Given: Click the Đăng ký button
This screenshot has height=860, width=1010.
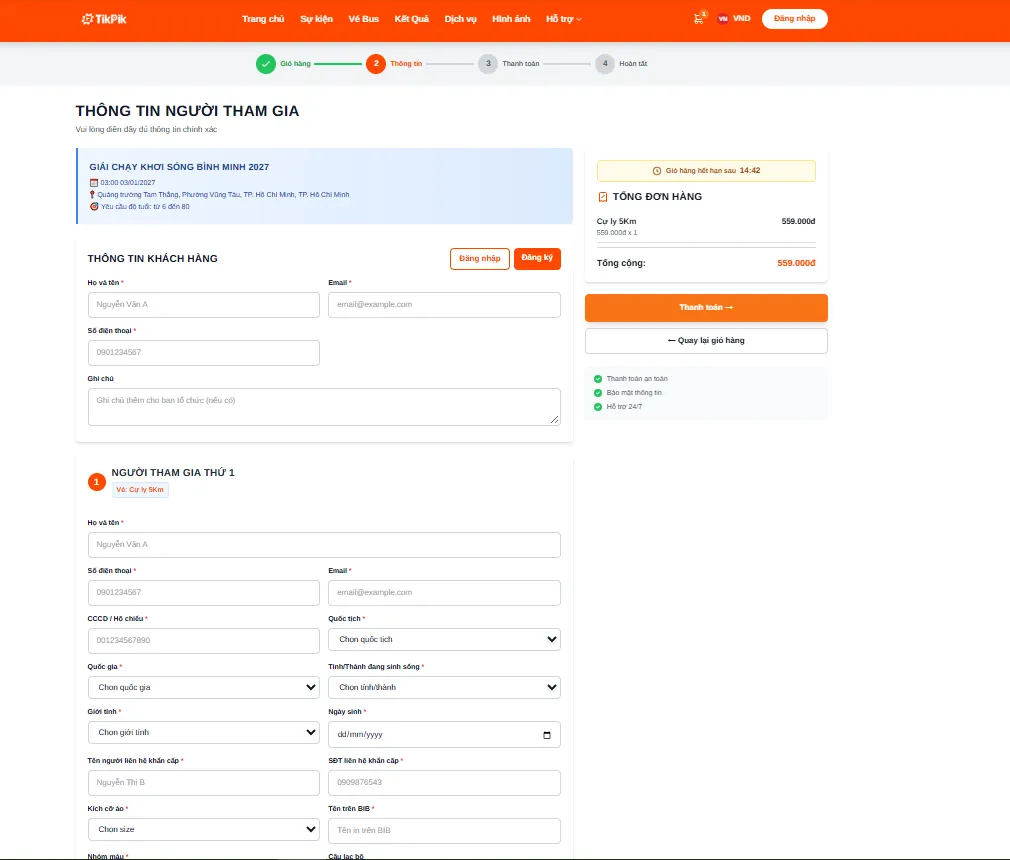Looking at the screenshot, I should (x=537, y=258).
